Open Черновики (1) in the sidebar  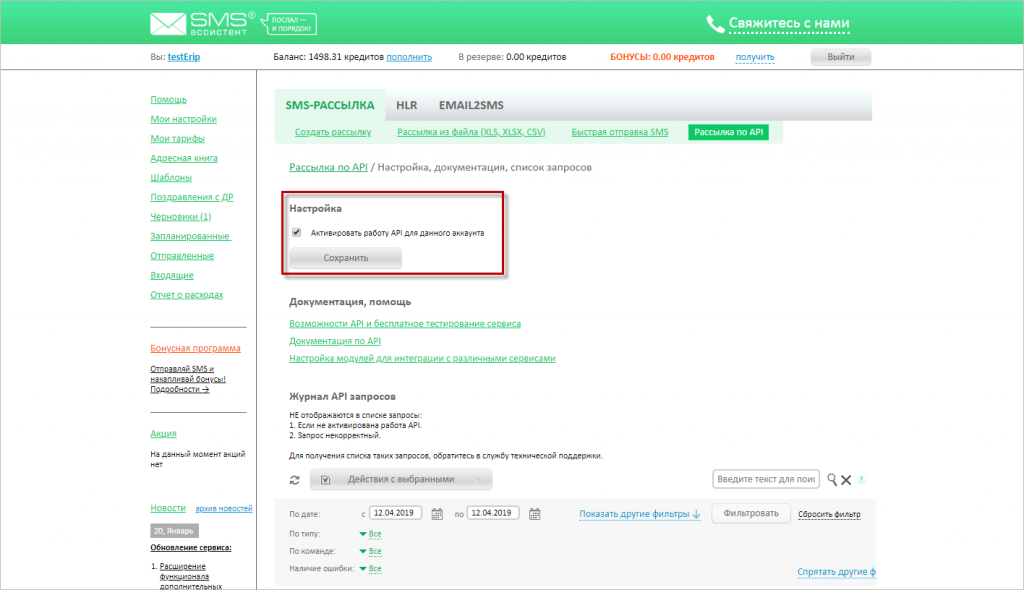tap(181, 217)
